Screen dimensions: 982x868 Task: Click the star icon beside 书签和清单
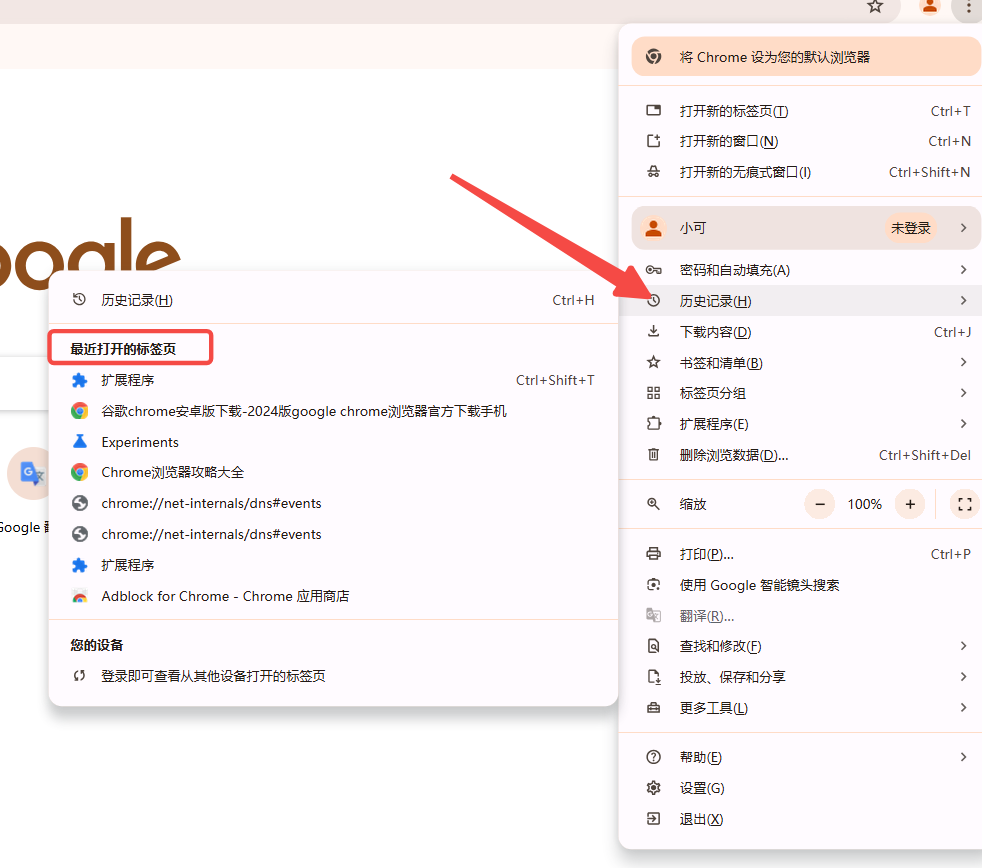pyautogui.click(x=653, y=362)
